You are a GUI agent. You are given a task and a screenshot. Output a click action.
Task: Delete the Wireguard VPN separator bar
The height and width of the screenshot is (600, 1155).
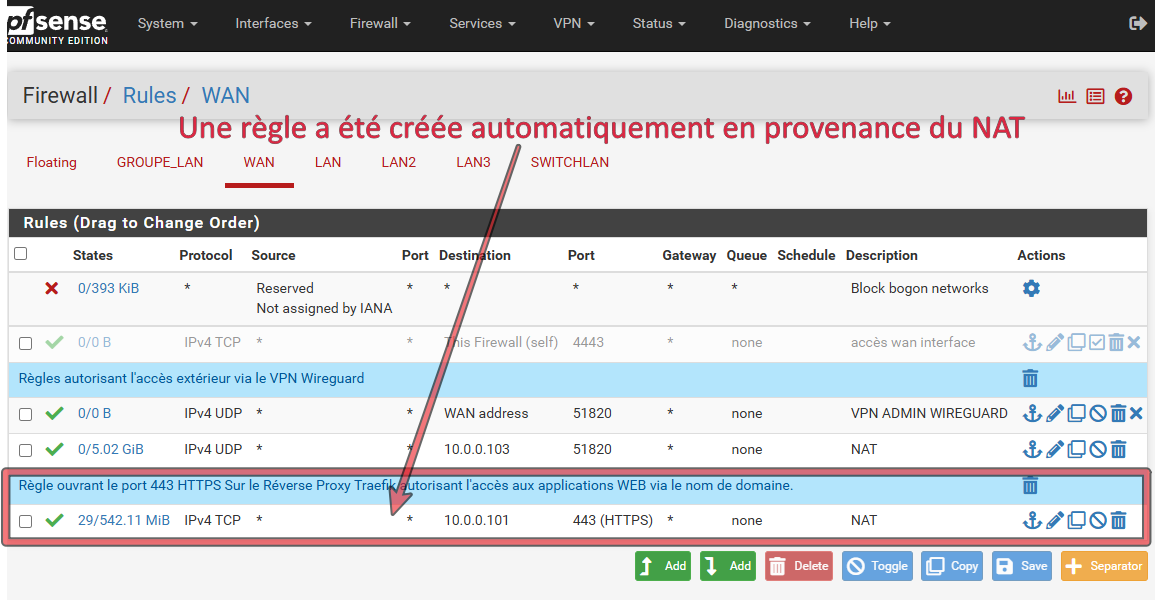[1030, 378]
